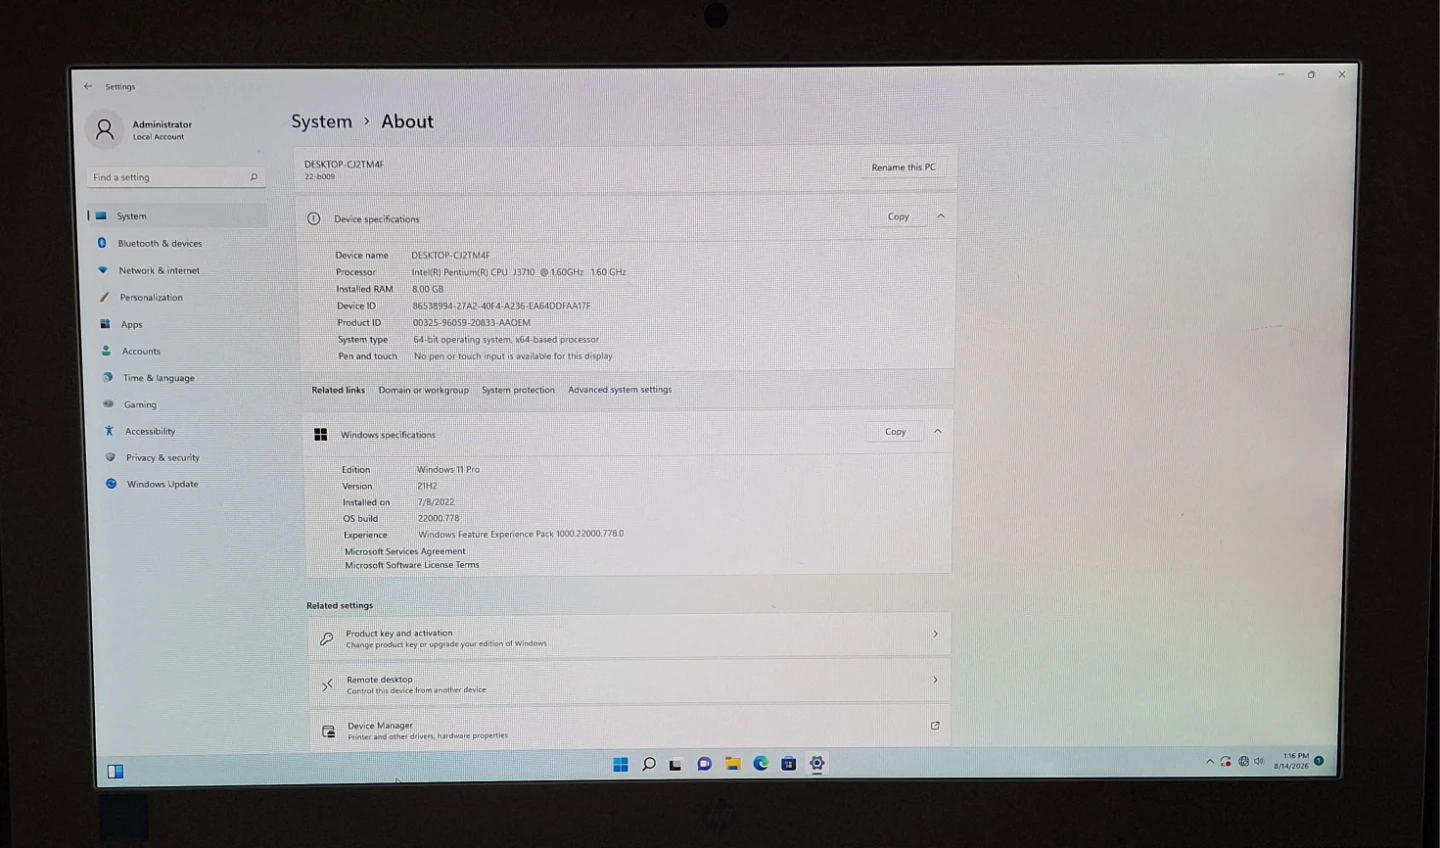Click the Gaming controller icon
Viewport: 1440px width, 848px height.
pos(108,404)
